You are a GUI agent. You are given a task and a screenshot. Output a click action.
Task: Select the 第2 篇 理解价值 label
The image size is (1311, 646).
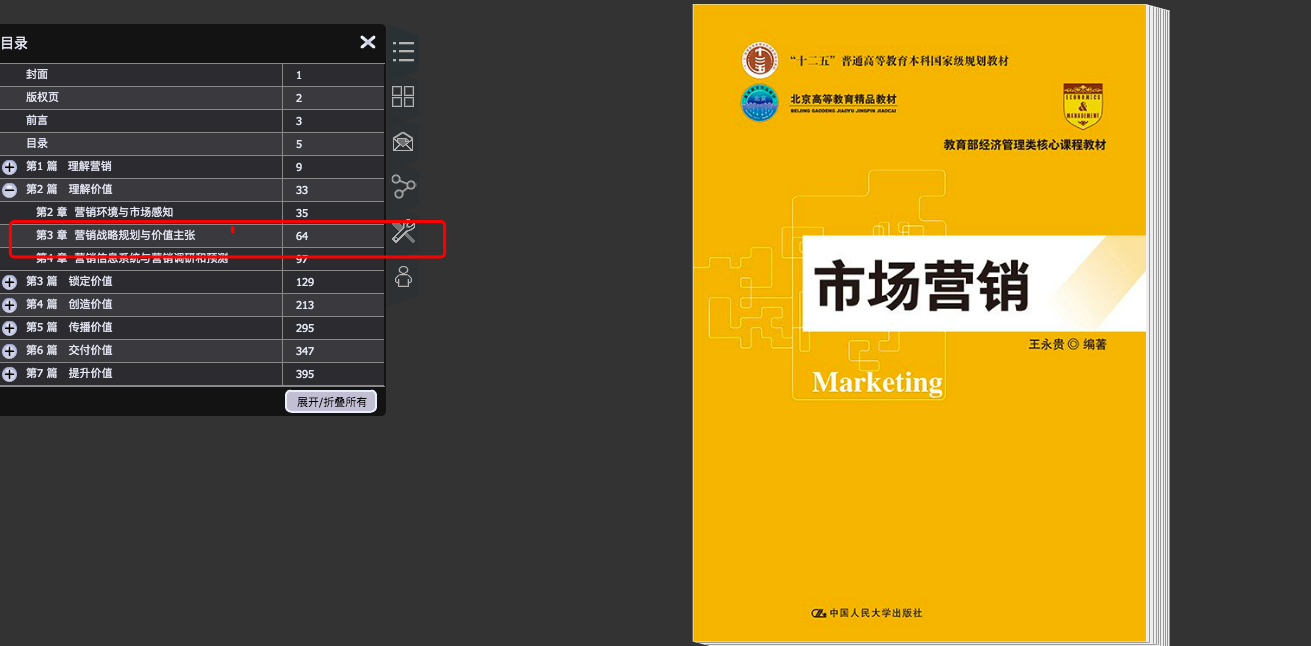coord(69,189)
